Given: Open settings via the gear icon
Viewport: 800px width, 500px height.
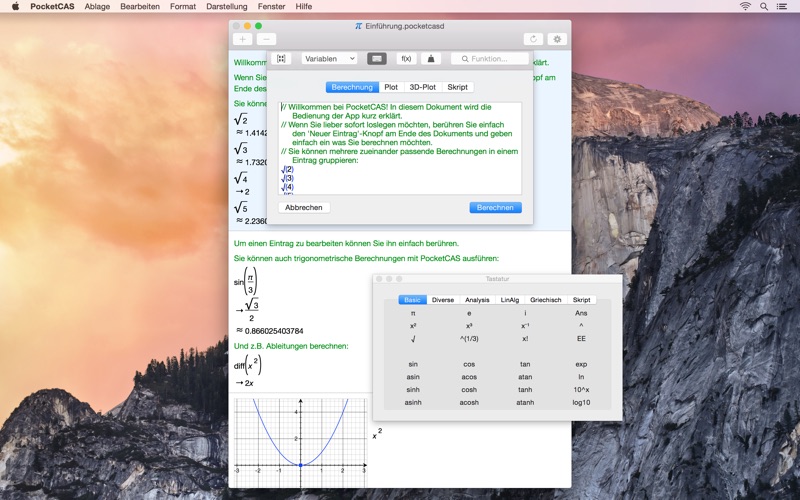Looking at the screenshot, I should point(557,39).
